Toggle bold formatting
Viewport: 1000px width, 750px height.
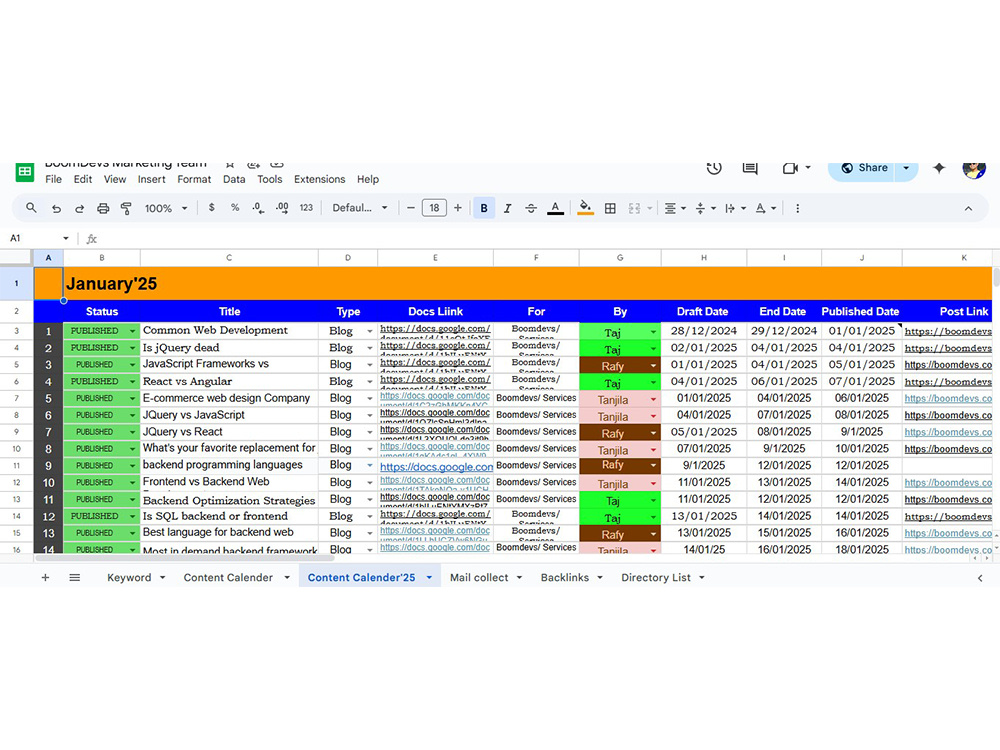[x=484, y=208]
